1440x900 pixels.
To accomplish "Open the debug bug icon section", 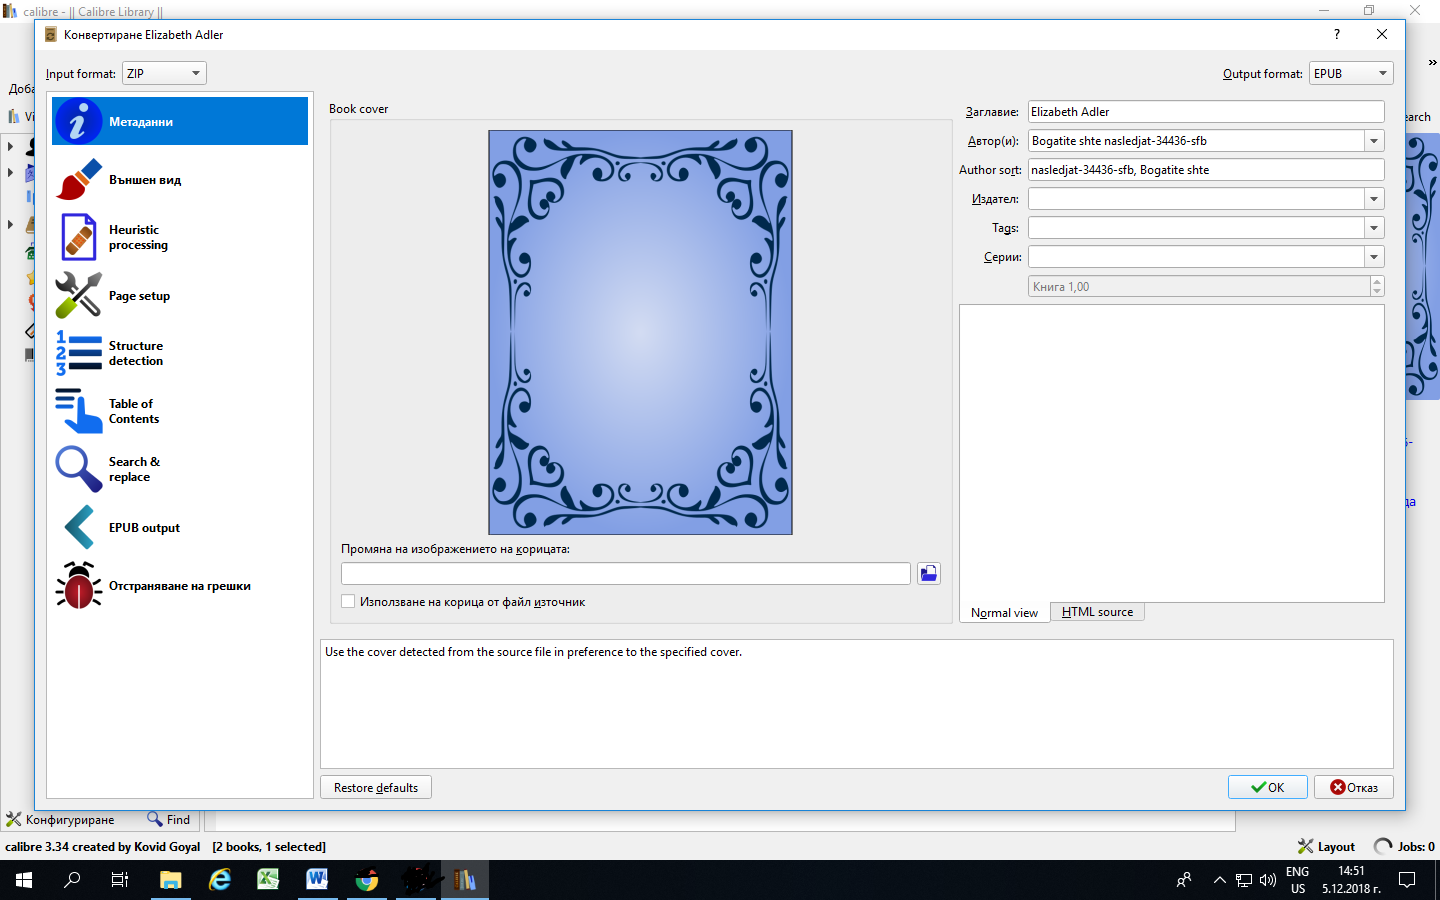I will (x=79, y=586).
